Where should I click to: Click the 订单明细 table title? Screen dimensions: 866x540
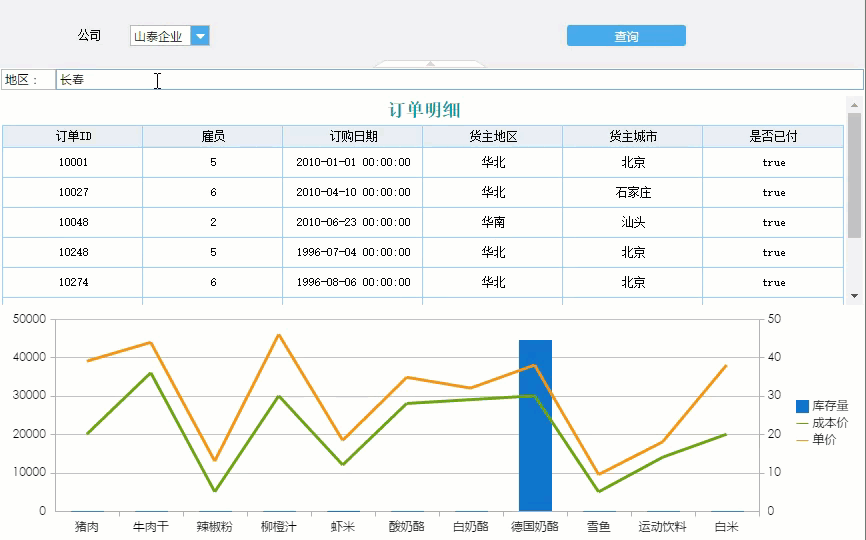coord(424,109)
